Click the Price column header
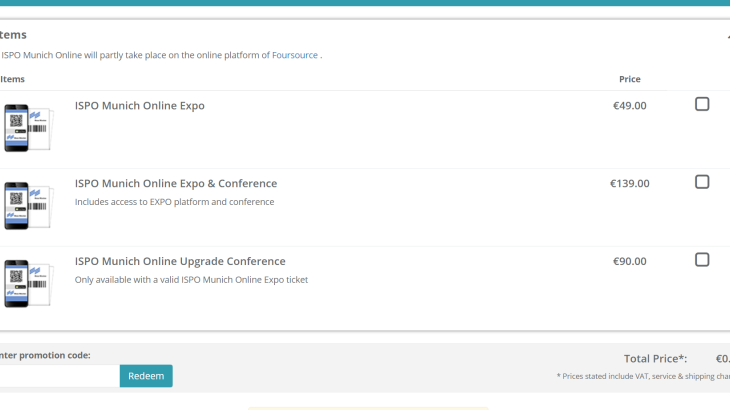The width and height of the screenshot is (730, 410). (x=629, y=79)
